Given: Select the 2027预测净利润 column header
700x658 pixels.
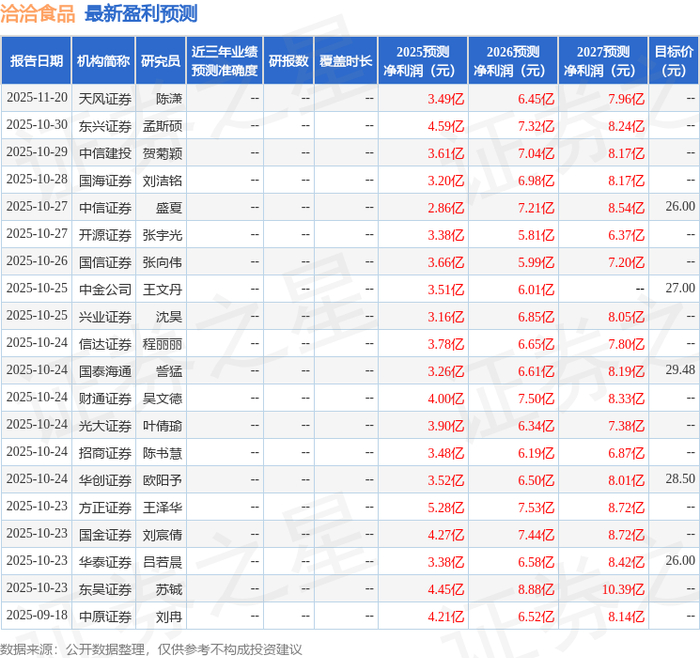Looking at the screenshot, I should tap(603, 61).
